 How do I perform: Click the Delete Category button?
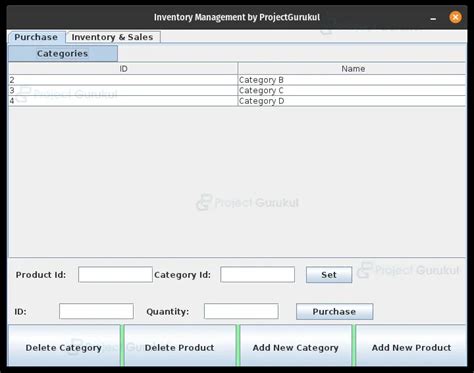point(64,347)
